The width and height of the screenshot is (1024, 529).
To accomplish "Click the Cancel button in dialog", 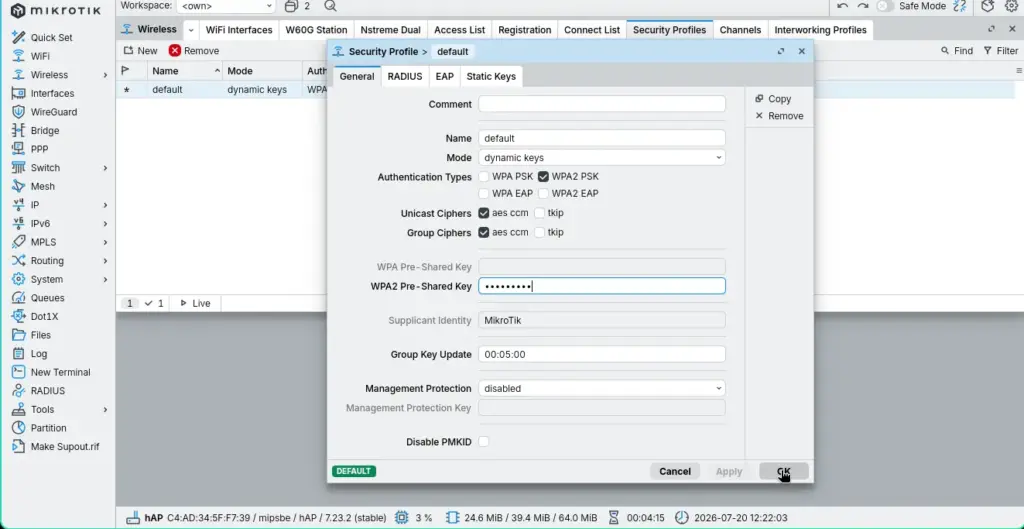I will click(675, 472).
